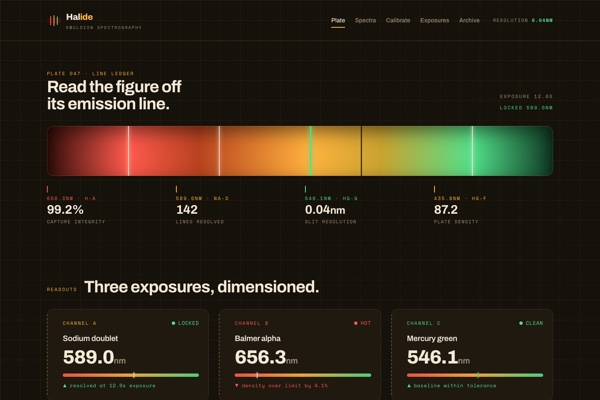Click the CLEAN status dot on Channel C
600x400 pixels.
[521, 323]
